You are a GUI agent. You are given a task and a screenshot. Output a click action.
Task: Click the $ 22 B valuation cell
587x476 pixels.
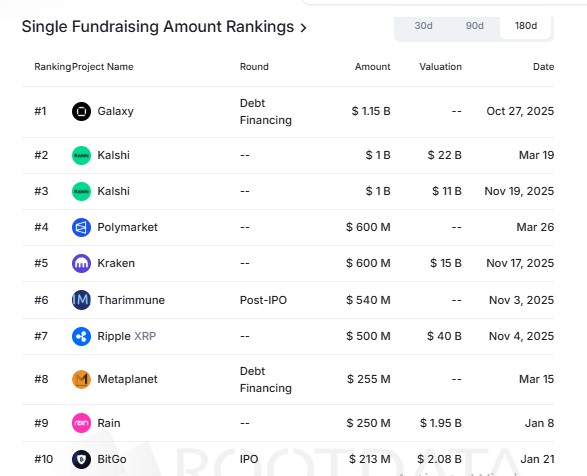tap(444, 155)
